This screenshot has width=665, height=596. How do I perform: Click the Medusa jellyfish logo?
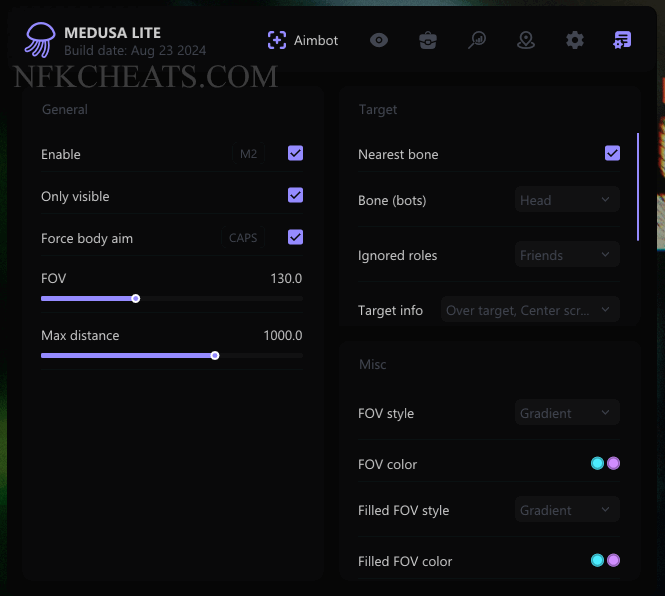[40, 40]
